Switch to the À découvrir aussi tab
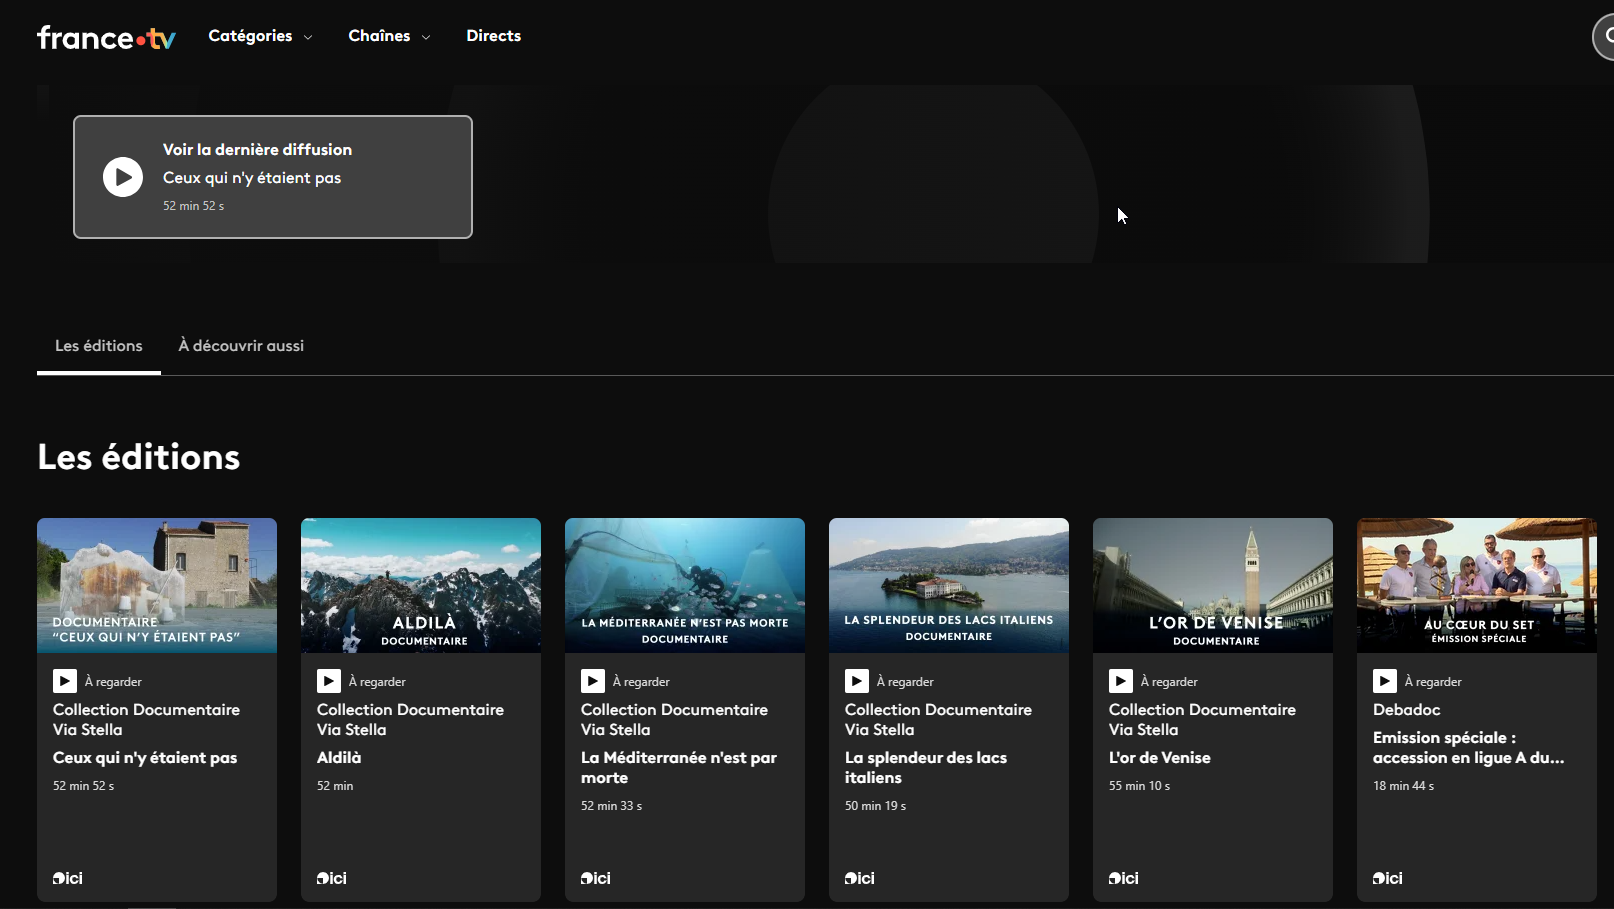 coord(241,346)
